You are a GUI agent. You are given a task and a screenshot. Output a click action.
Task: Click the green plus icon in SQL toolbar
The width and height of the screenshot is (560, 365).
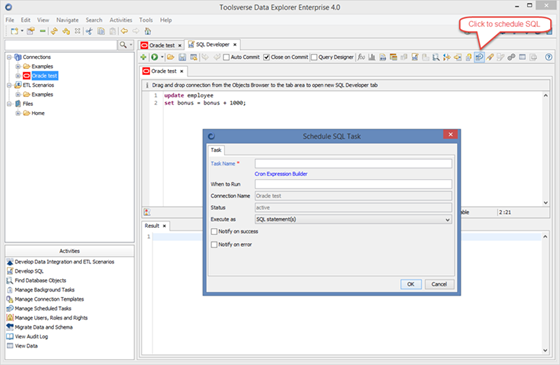click(x=143, y=57)
